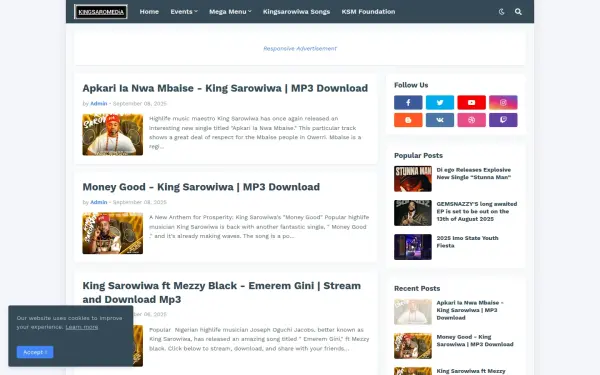The height and width of the screenshot is (375, 600).
Task: Accept cookies with the Accept button
Action: point(35,352)
